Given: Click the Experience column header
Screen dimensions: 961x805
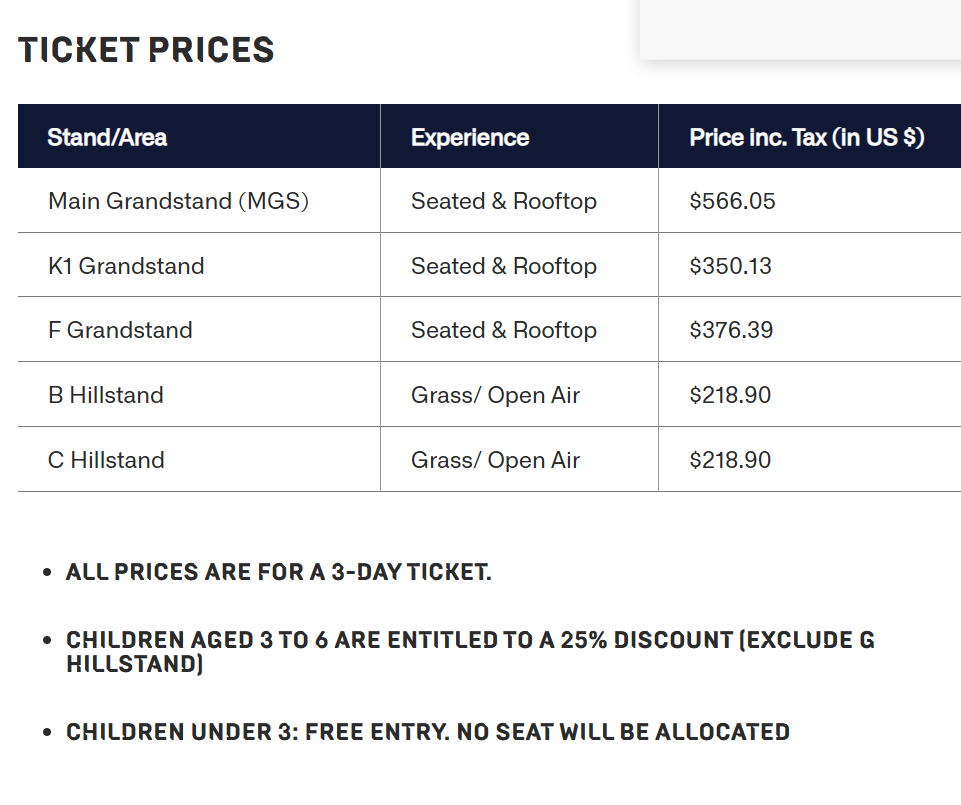Looking at the screenshot, I should point(470,137).
